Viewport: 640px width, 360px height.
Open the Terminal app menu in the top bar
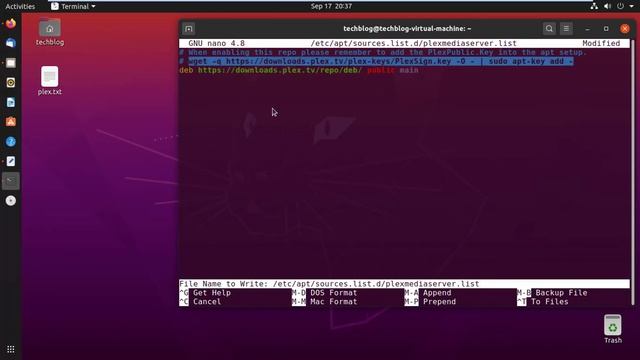(x=73, y=6)
